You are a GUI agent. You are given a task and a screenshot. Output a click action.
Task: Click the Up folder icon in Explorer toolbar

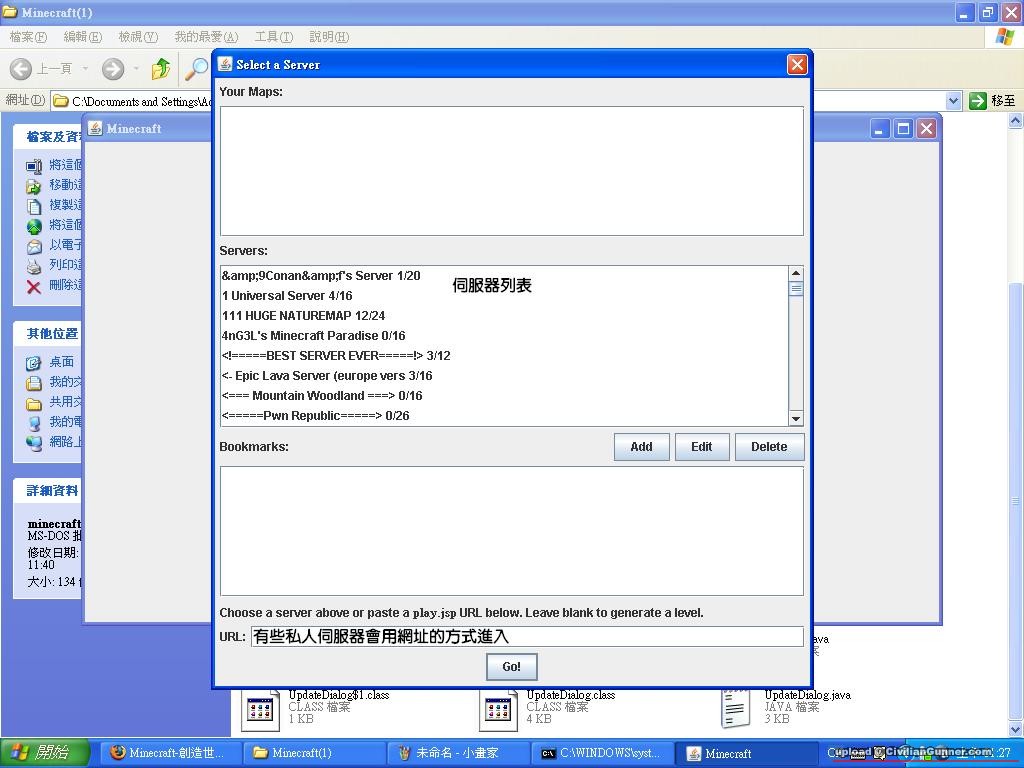click(x=160, y=68)
